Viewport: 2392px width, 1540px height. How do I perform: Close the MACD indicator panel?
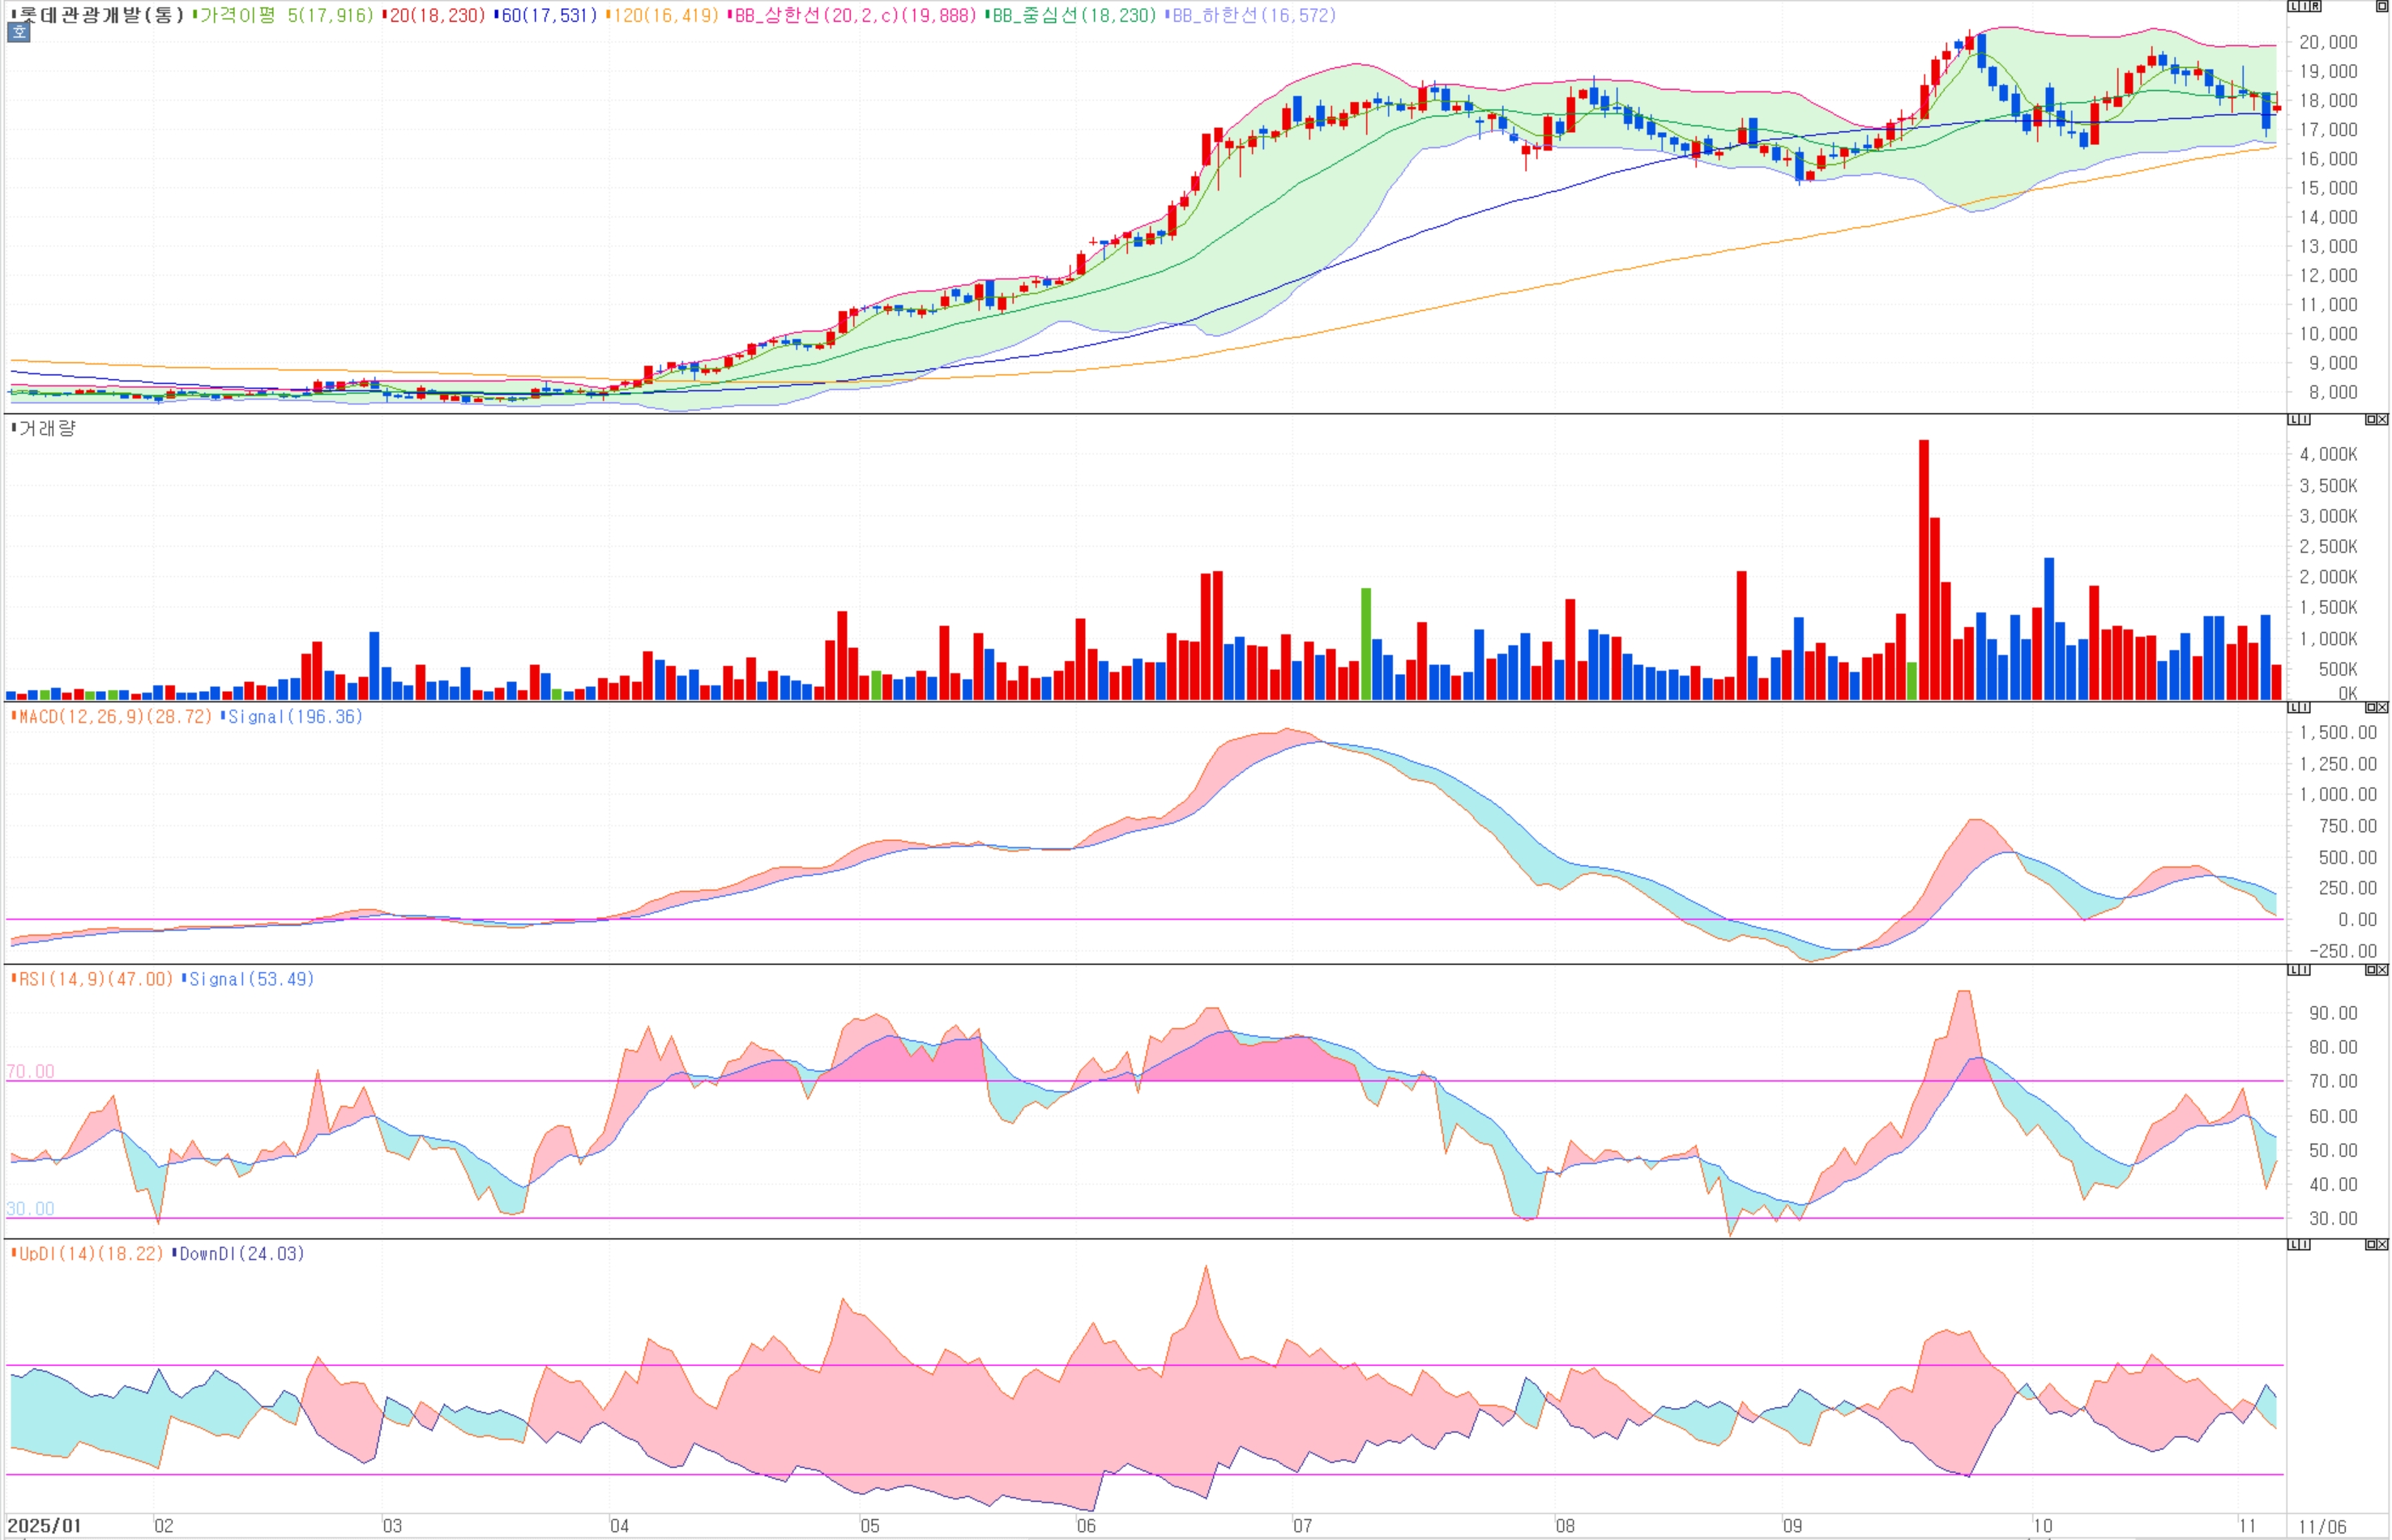click(2382, 708)
